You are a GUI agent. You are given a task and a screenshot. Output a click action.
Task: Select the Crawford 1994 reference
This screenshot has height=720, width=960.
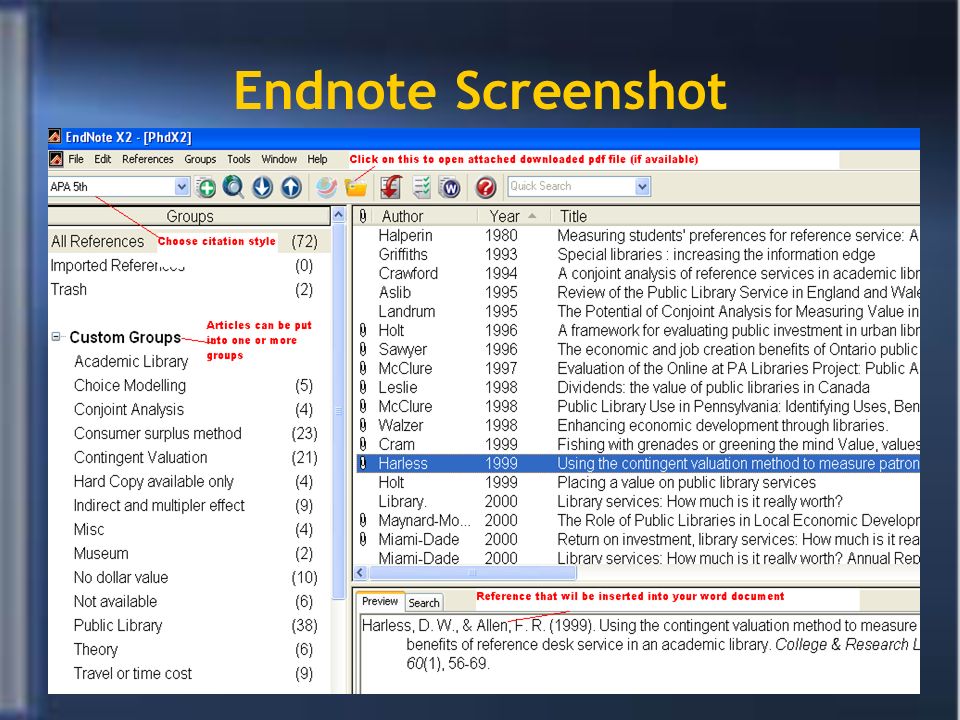pyautogui.click(x=637, y=274)
